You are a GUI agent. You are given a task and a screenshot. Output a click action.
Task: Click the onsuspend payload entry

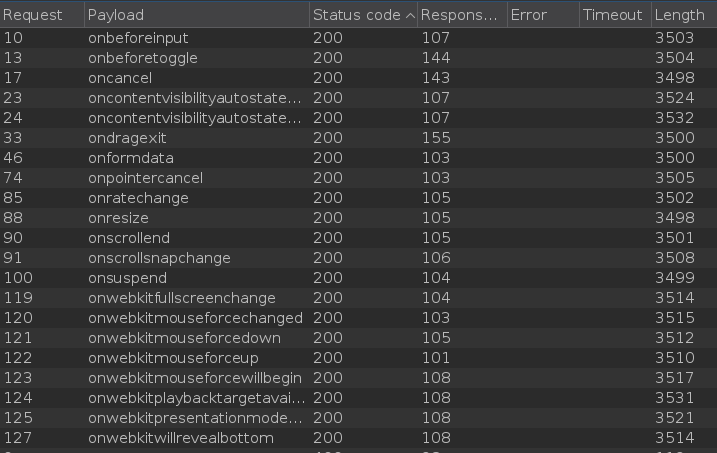[x=125, y=278]
